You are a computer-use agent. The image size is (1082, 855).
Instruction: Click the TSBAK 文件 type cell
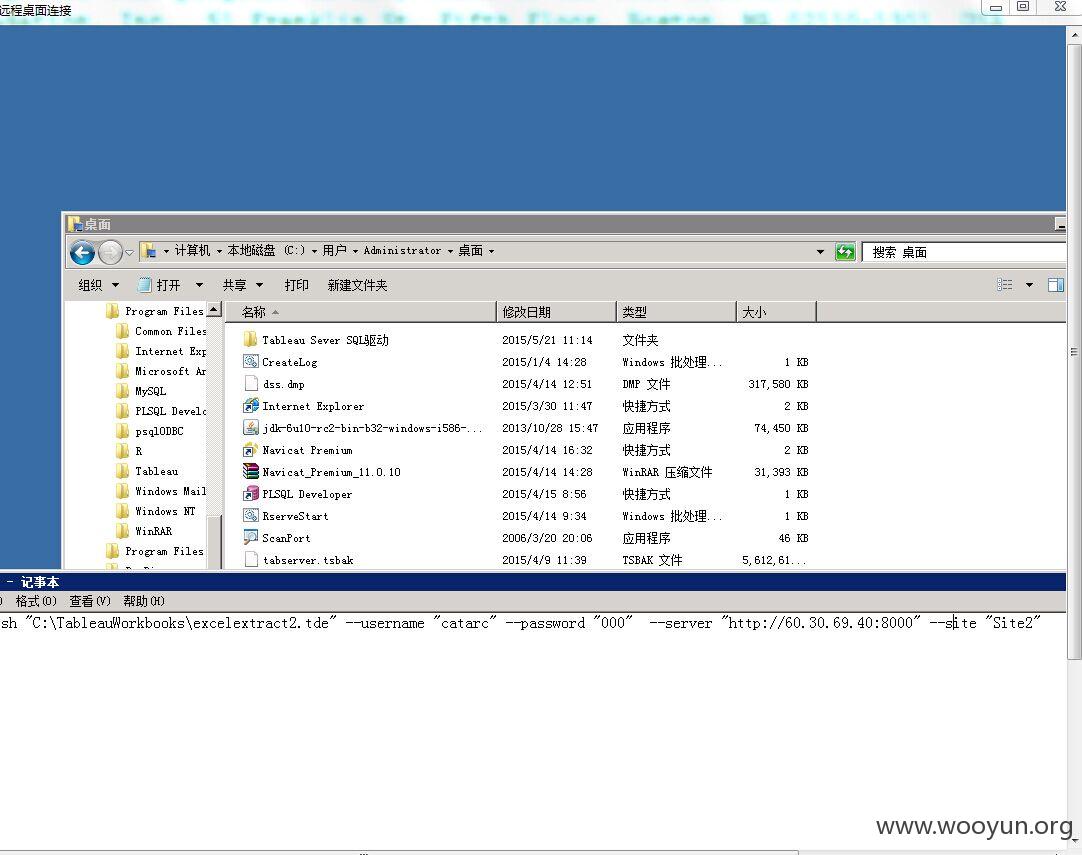tap(651, 560)
